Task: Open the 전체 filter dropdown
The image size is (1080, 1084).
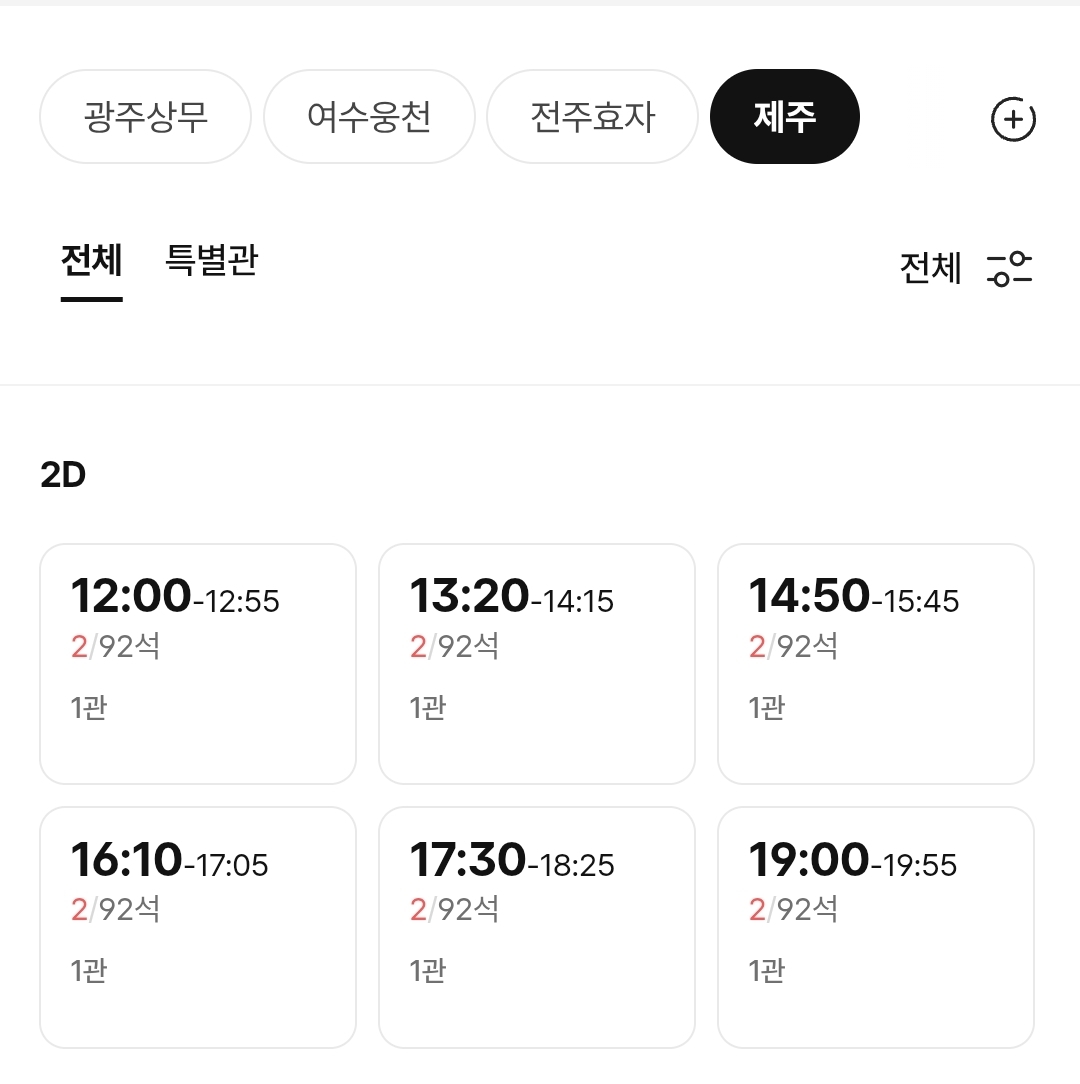Action: (x=931, y=268)
